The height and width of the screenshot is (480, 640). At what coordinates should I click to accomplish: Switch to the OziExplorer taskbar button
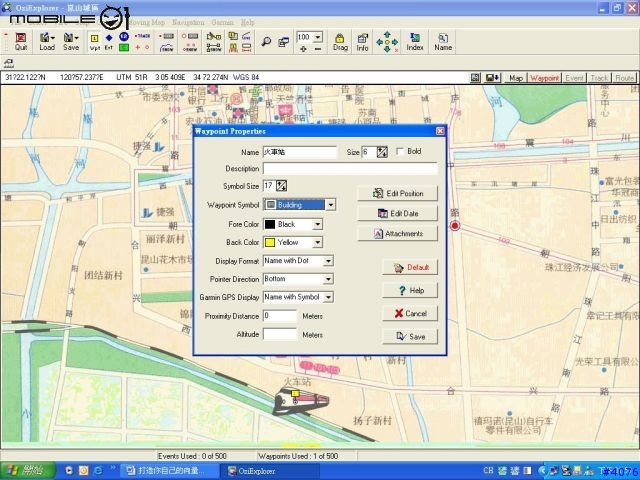(x=269, y=471)
